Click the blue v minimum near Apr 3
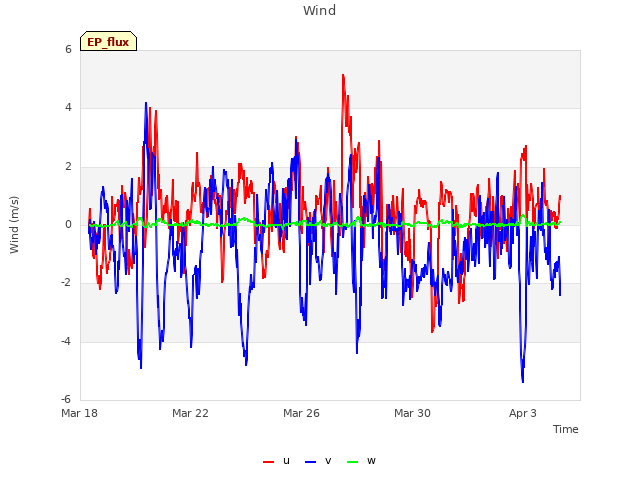640x480 pixels. pyautogui.click(x=523, y=381)
